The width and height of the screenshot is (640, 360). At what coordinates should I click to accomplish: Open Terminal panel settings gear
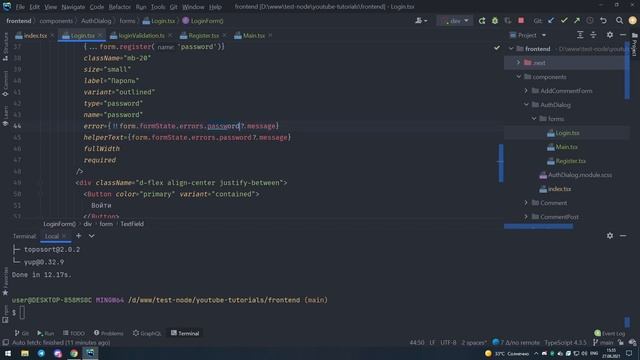(x=609, y=236)
